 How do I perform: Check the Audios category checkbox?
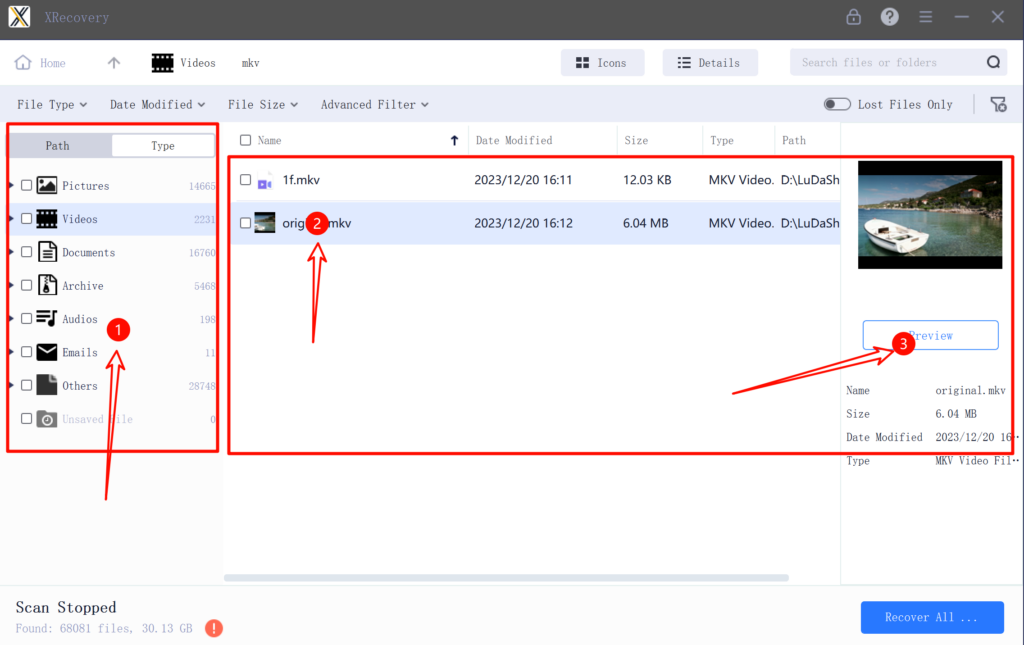(x=26, y=319)
